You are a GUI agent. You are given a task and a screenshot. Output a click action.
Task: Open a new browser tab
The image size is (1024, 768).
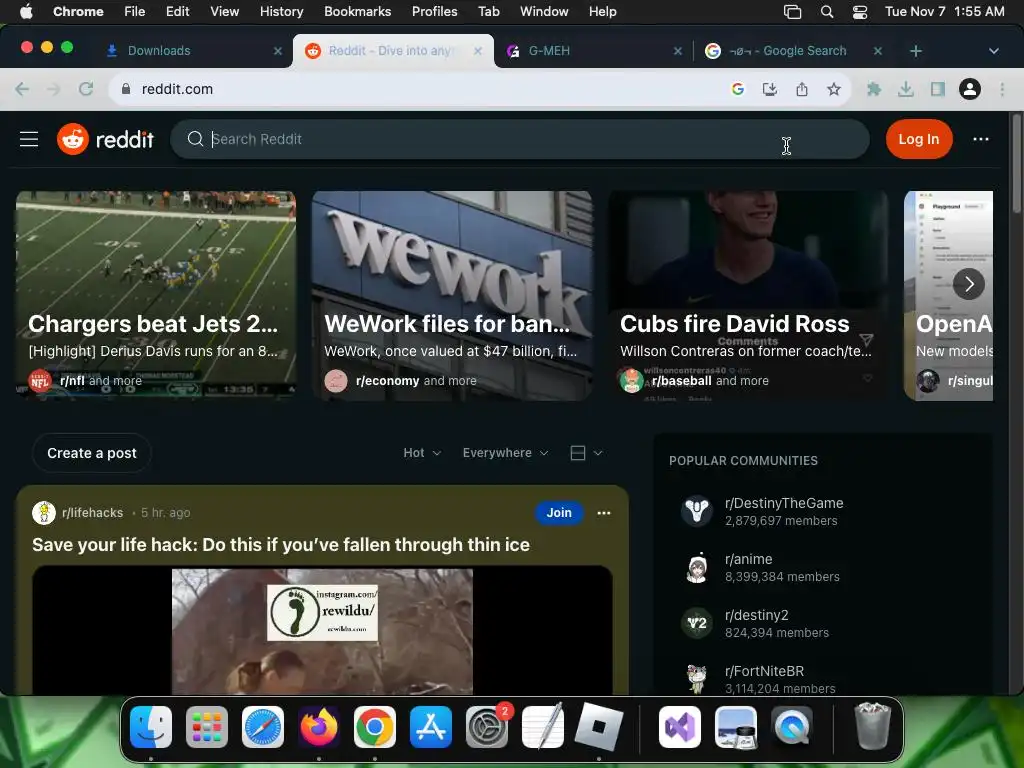pyautogui.click(x=916, y=51)
